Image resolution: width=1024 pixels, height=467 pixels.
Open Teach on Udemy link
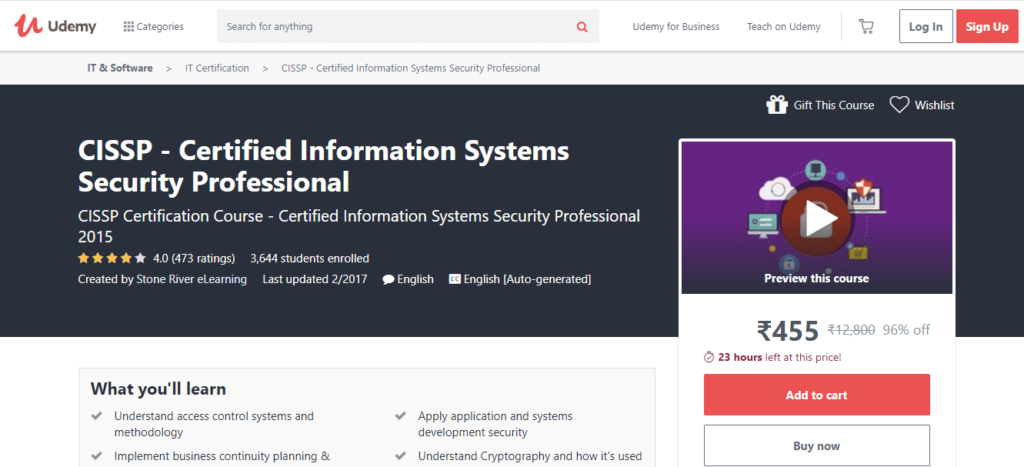tap(783, 27)
